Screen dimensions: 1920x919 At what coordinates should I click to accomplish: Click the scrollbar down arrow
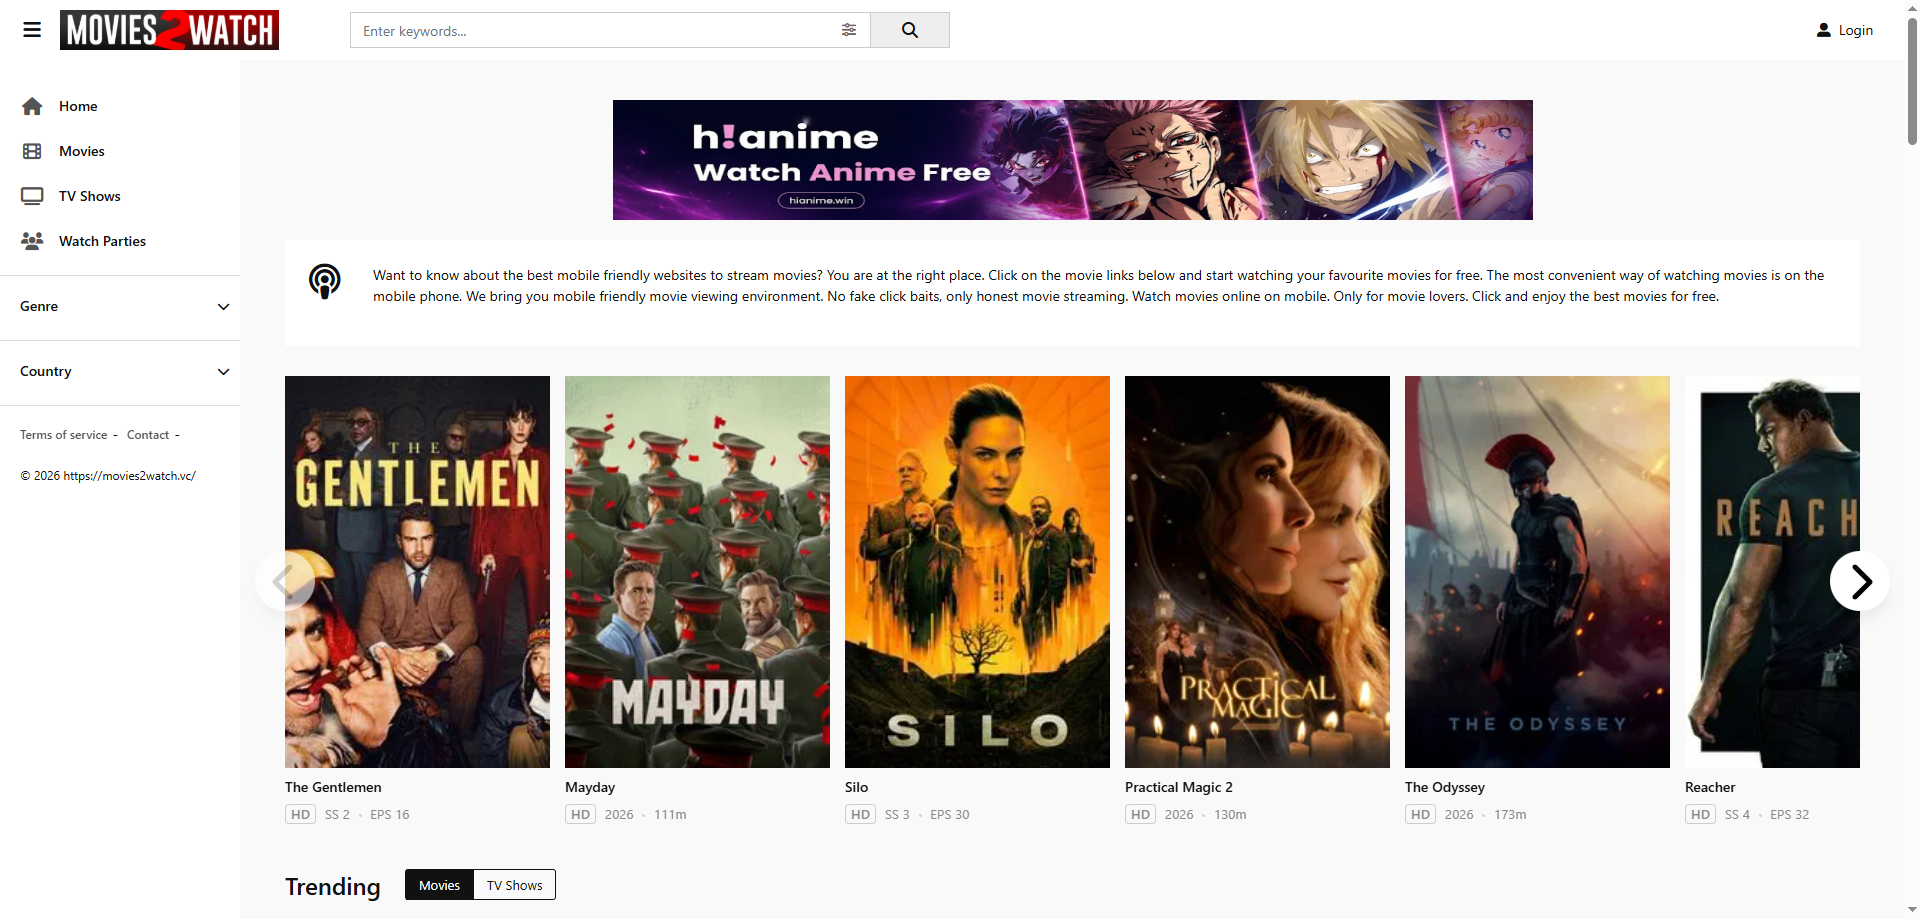click(x=1912, y=911)
